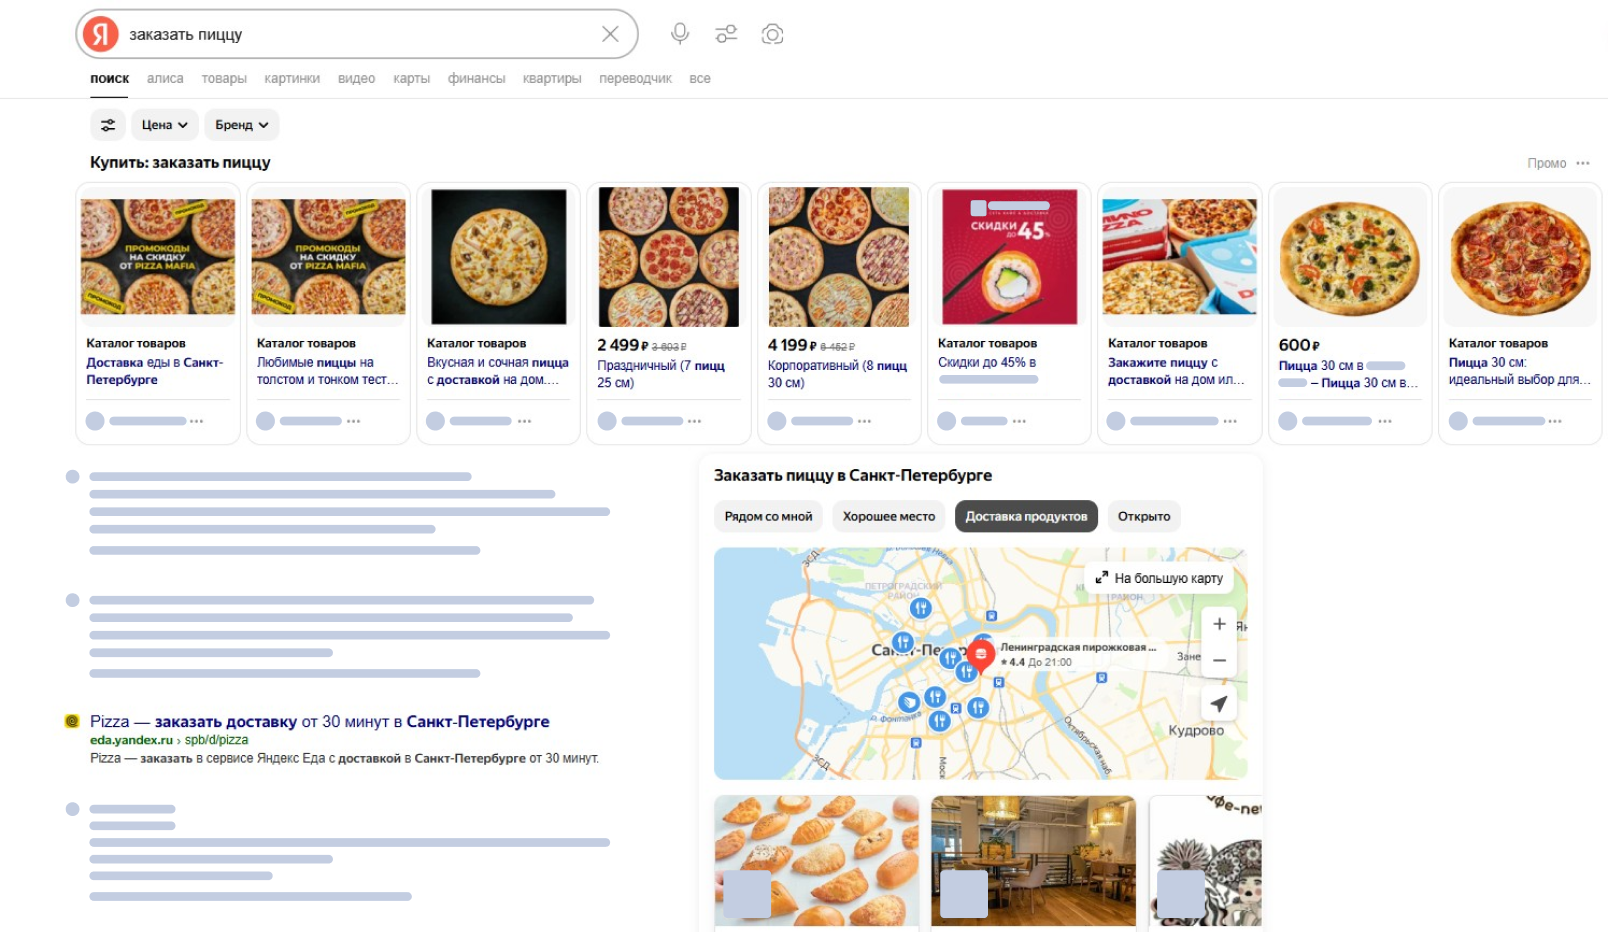Open options dots on 'Корпоративный (8 пицц' card

[865, 421]
